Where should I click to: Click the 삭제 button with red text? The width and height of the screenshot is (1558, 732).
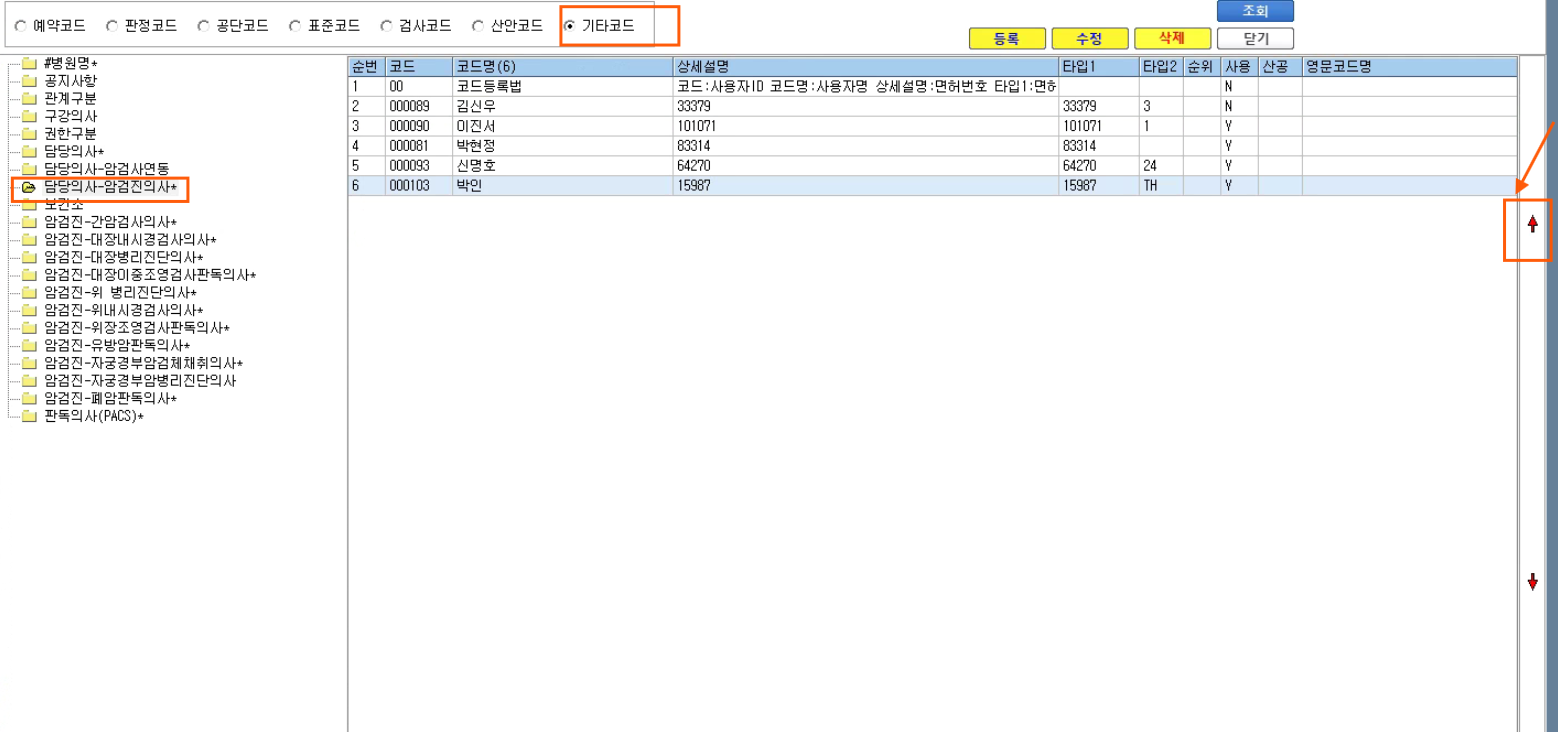coord(1172,39)
